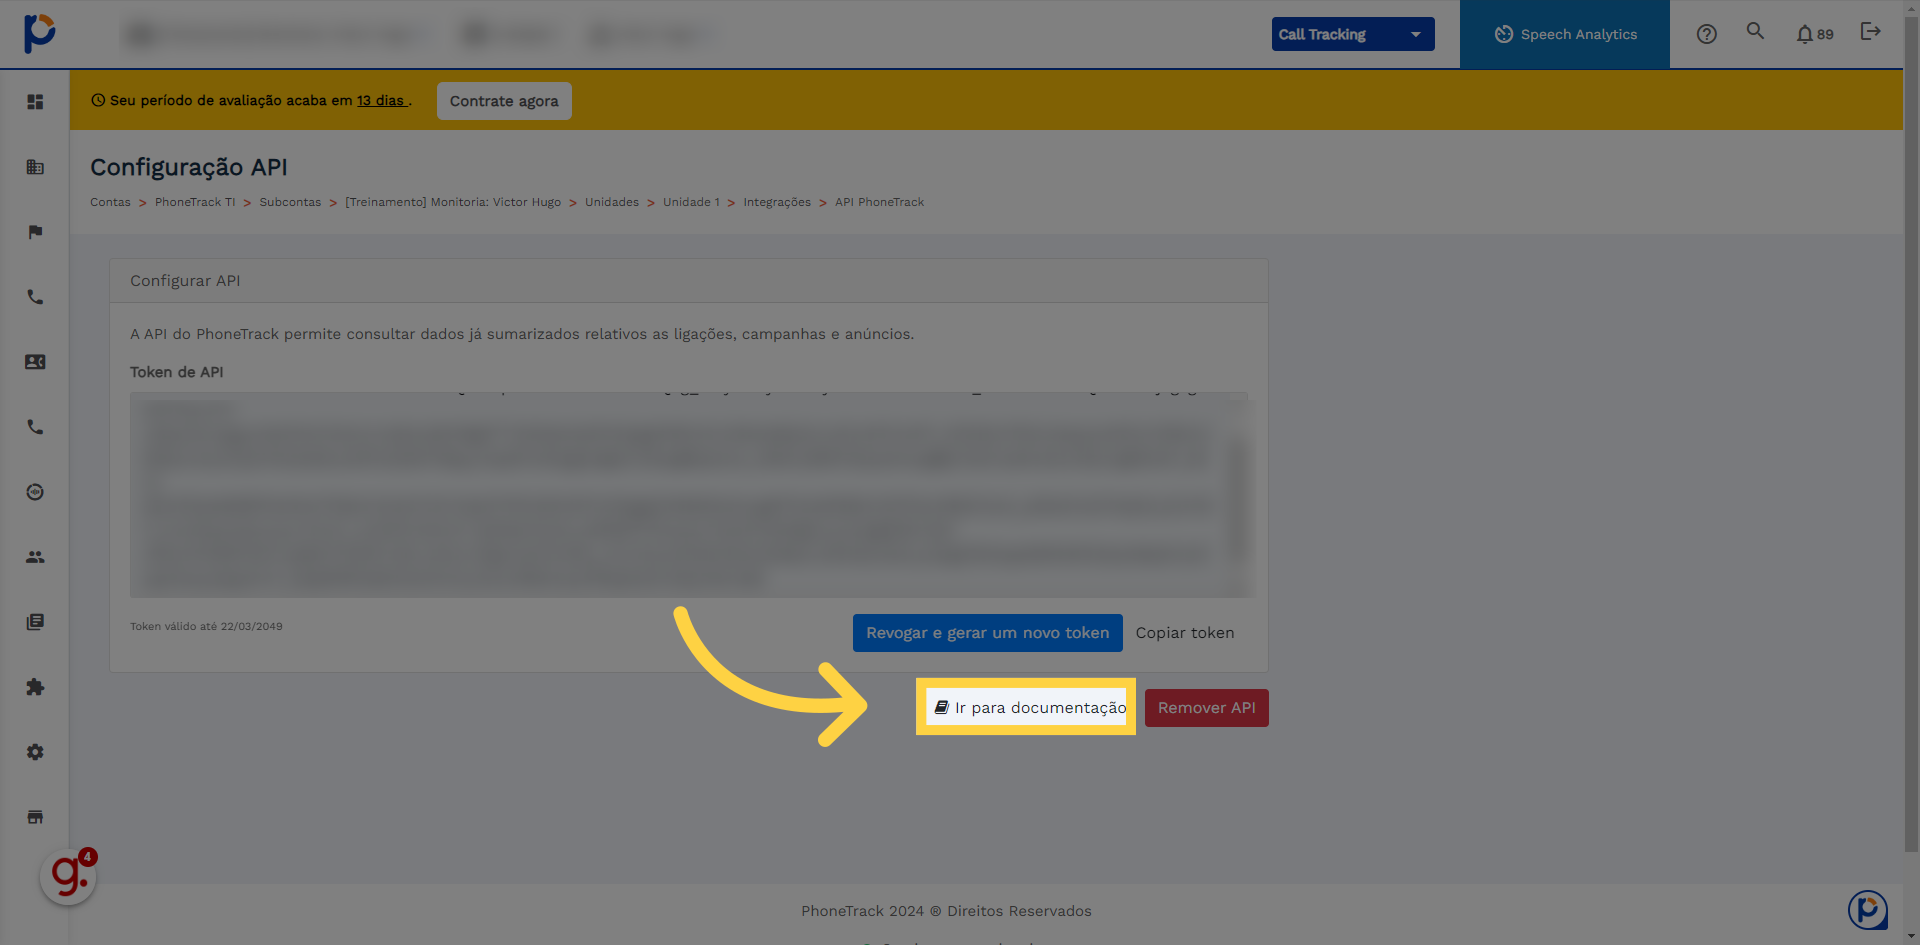This screenshot has height=945, width=1920.
Task: Open the red g. widget with badge 4
Action: [68, 877]
